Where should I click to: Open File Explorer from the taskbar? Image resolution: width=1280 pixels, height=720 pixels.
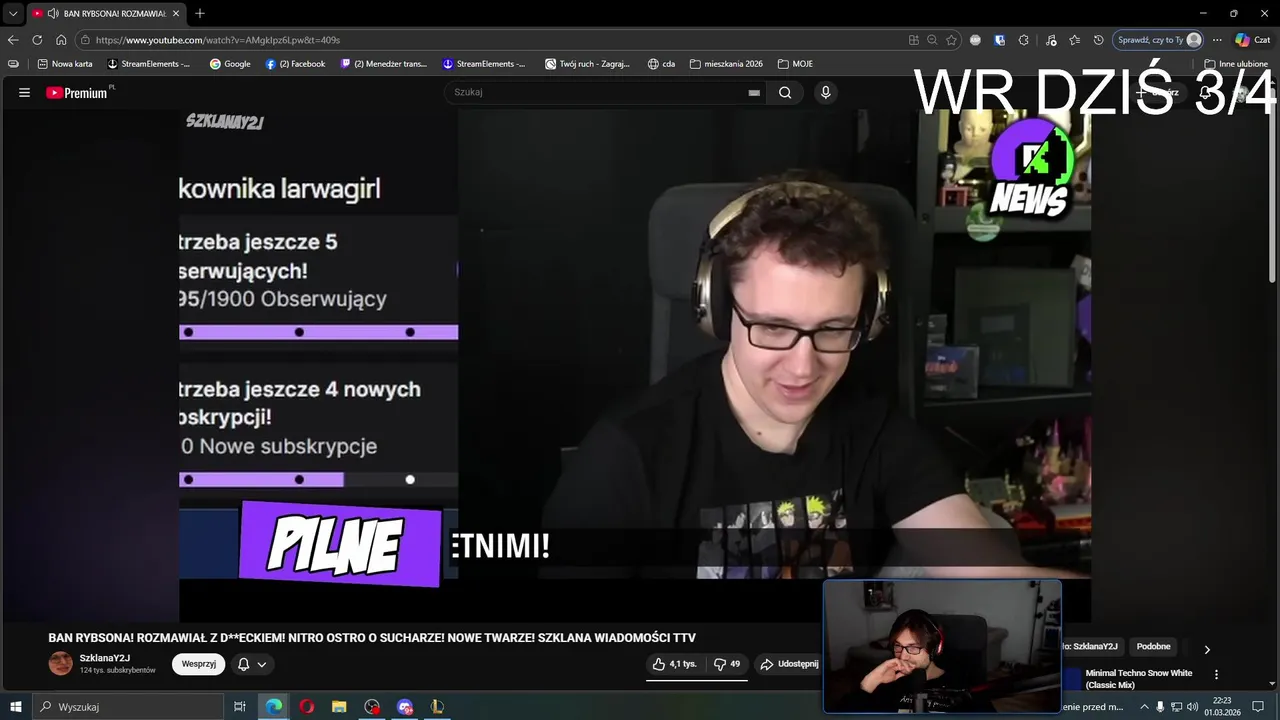[339, 707]
